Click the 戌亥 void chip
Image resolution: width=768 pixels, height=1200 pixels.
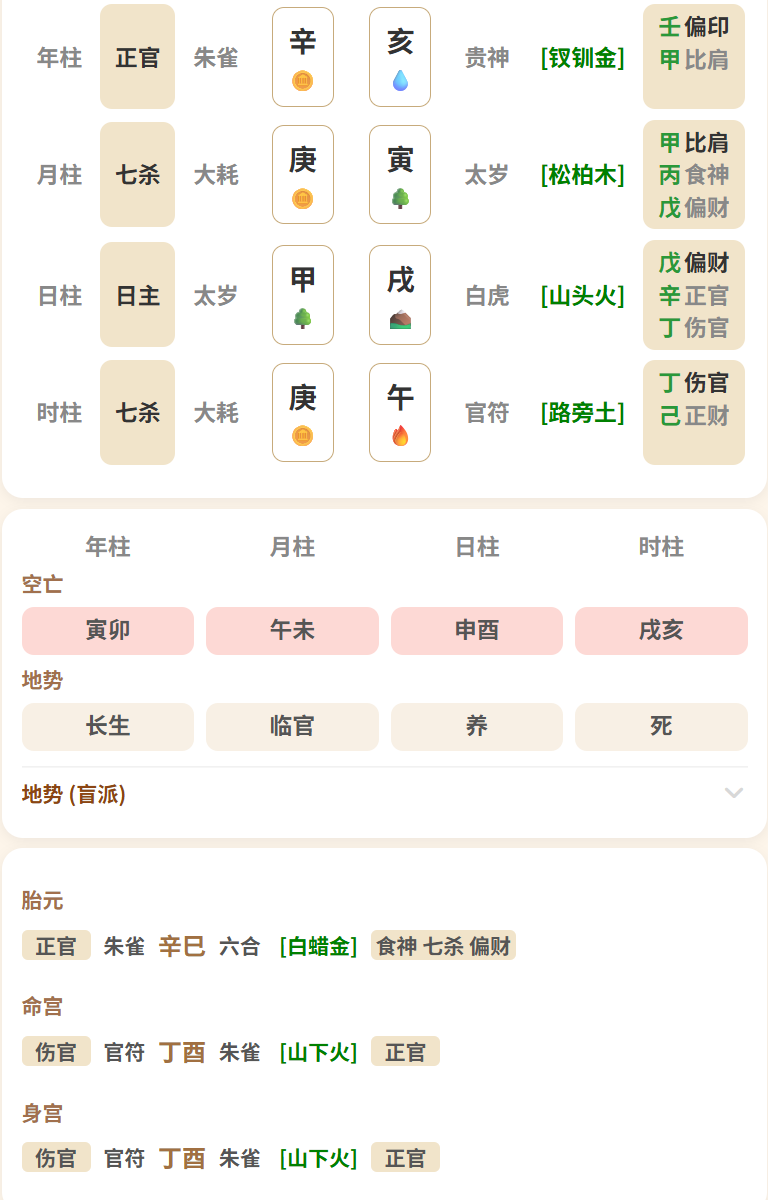[x=661, y=631]
